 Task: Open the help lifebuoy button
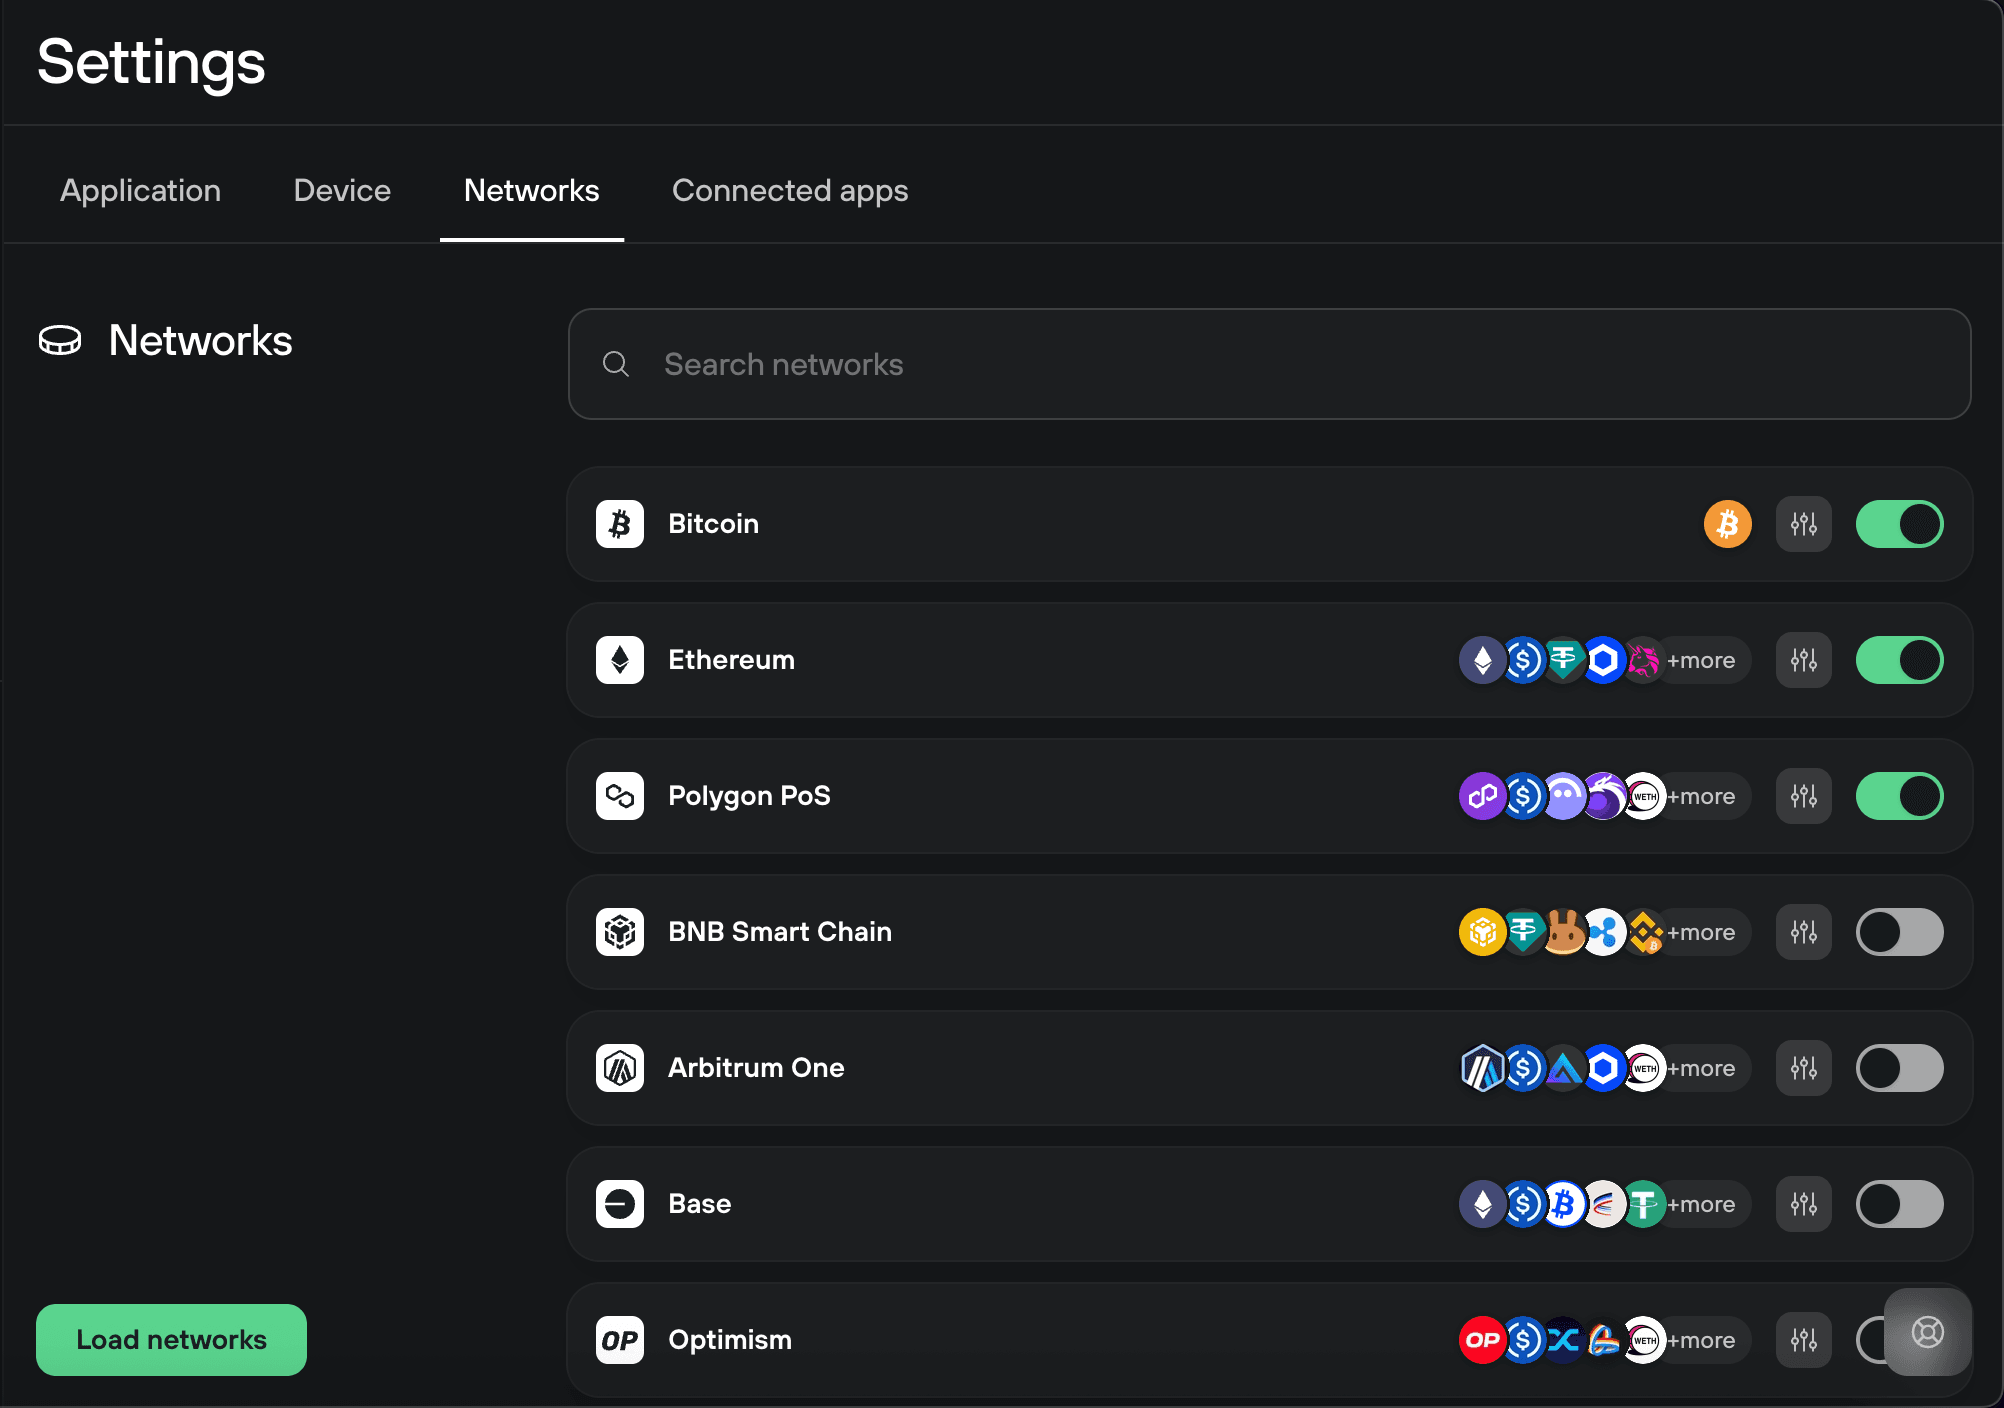click(x=1928, y=1332)
